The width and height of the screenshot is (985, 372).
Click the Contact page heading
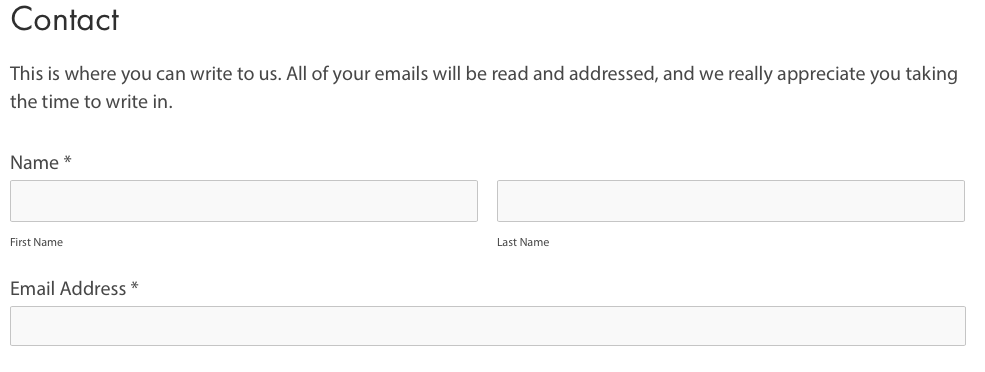65,19
